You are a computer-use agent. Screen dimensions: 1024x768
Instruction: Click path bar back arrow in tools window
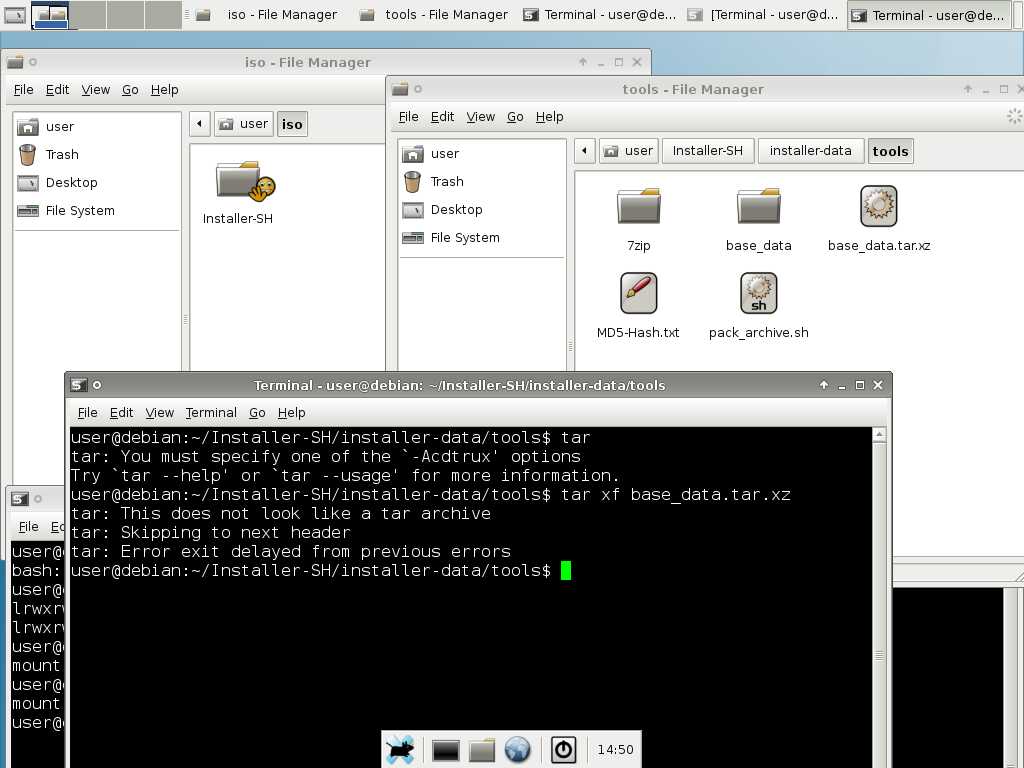pyautogui.click(x=584, y=151)
